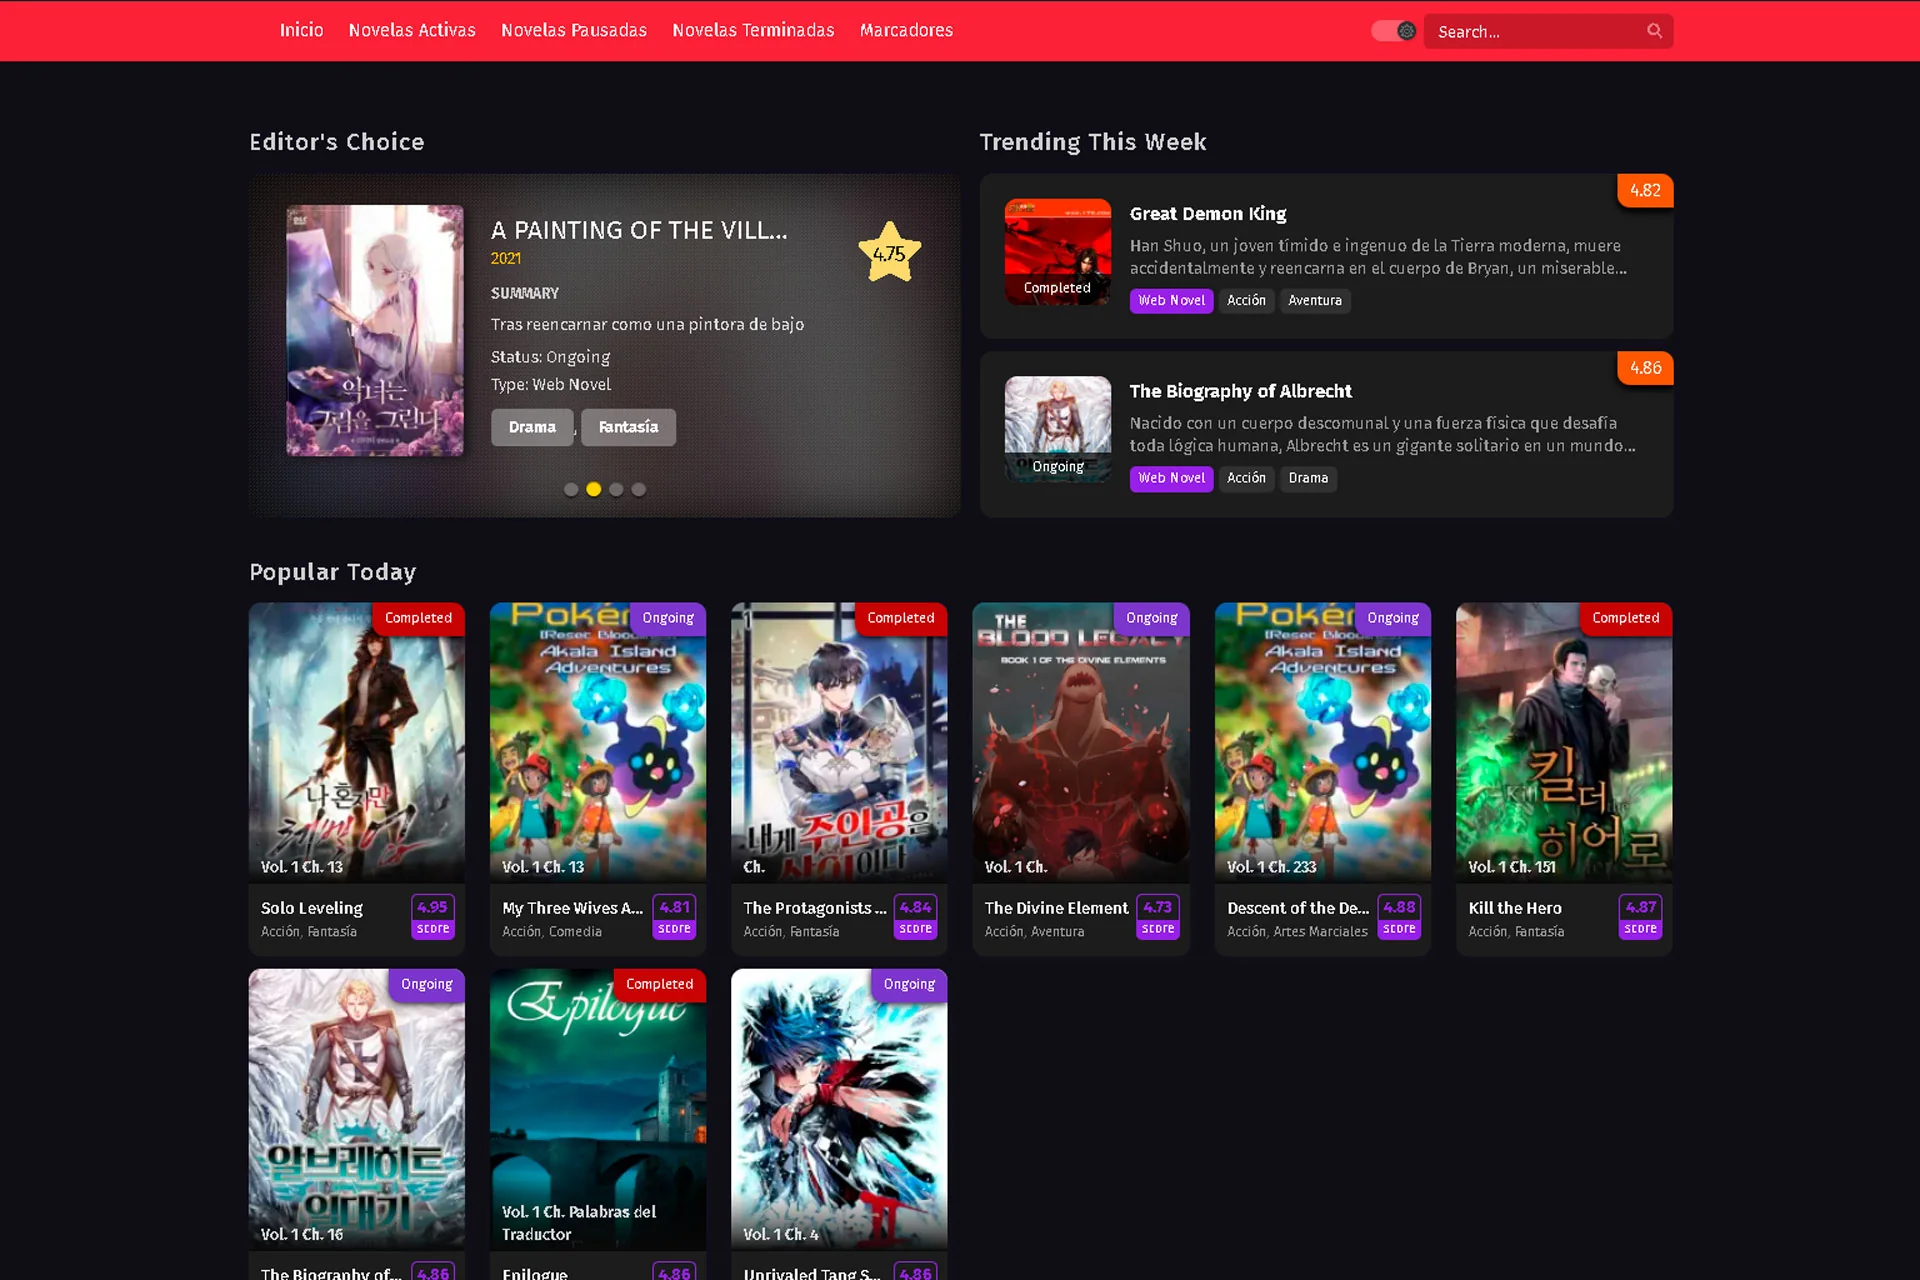The width and height of the screenshot is (1920, 1280).
Task: Select the third carousel dot
Action: tap(616, 489)
